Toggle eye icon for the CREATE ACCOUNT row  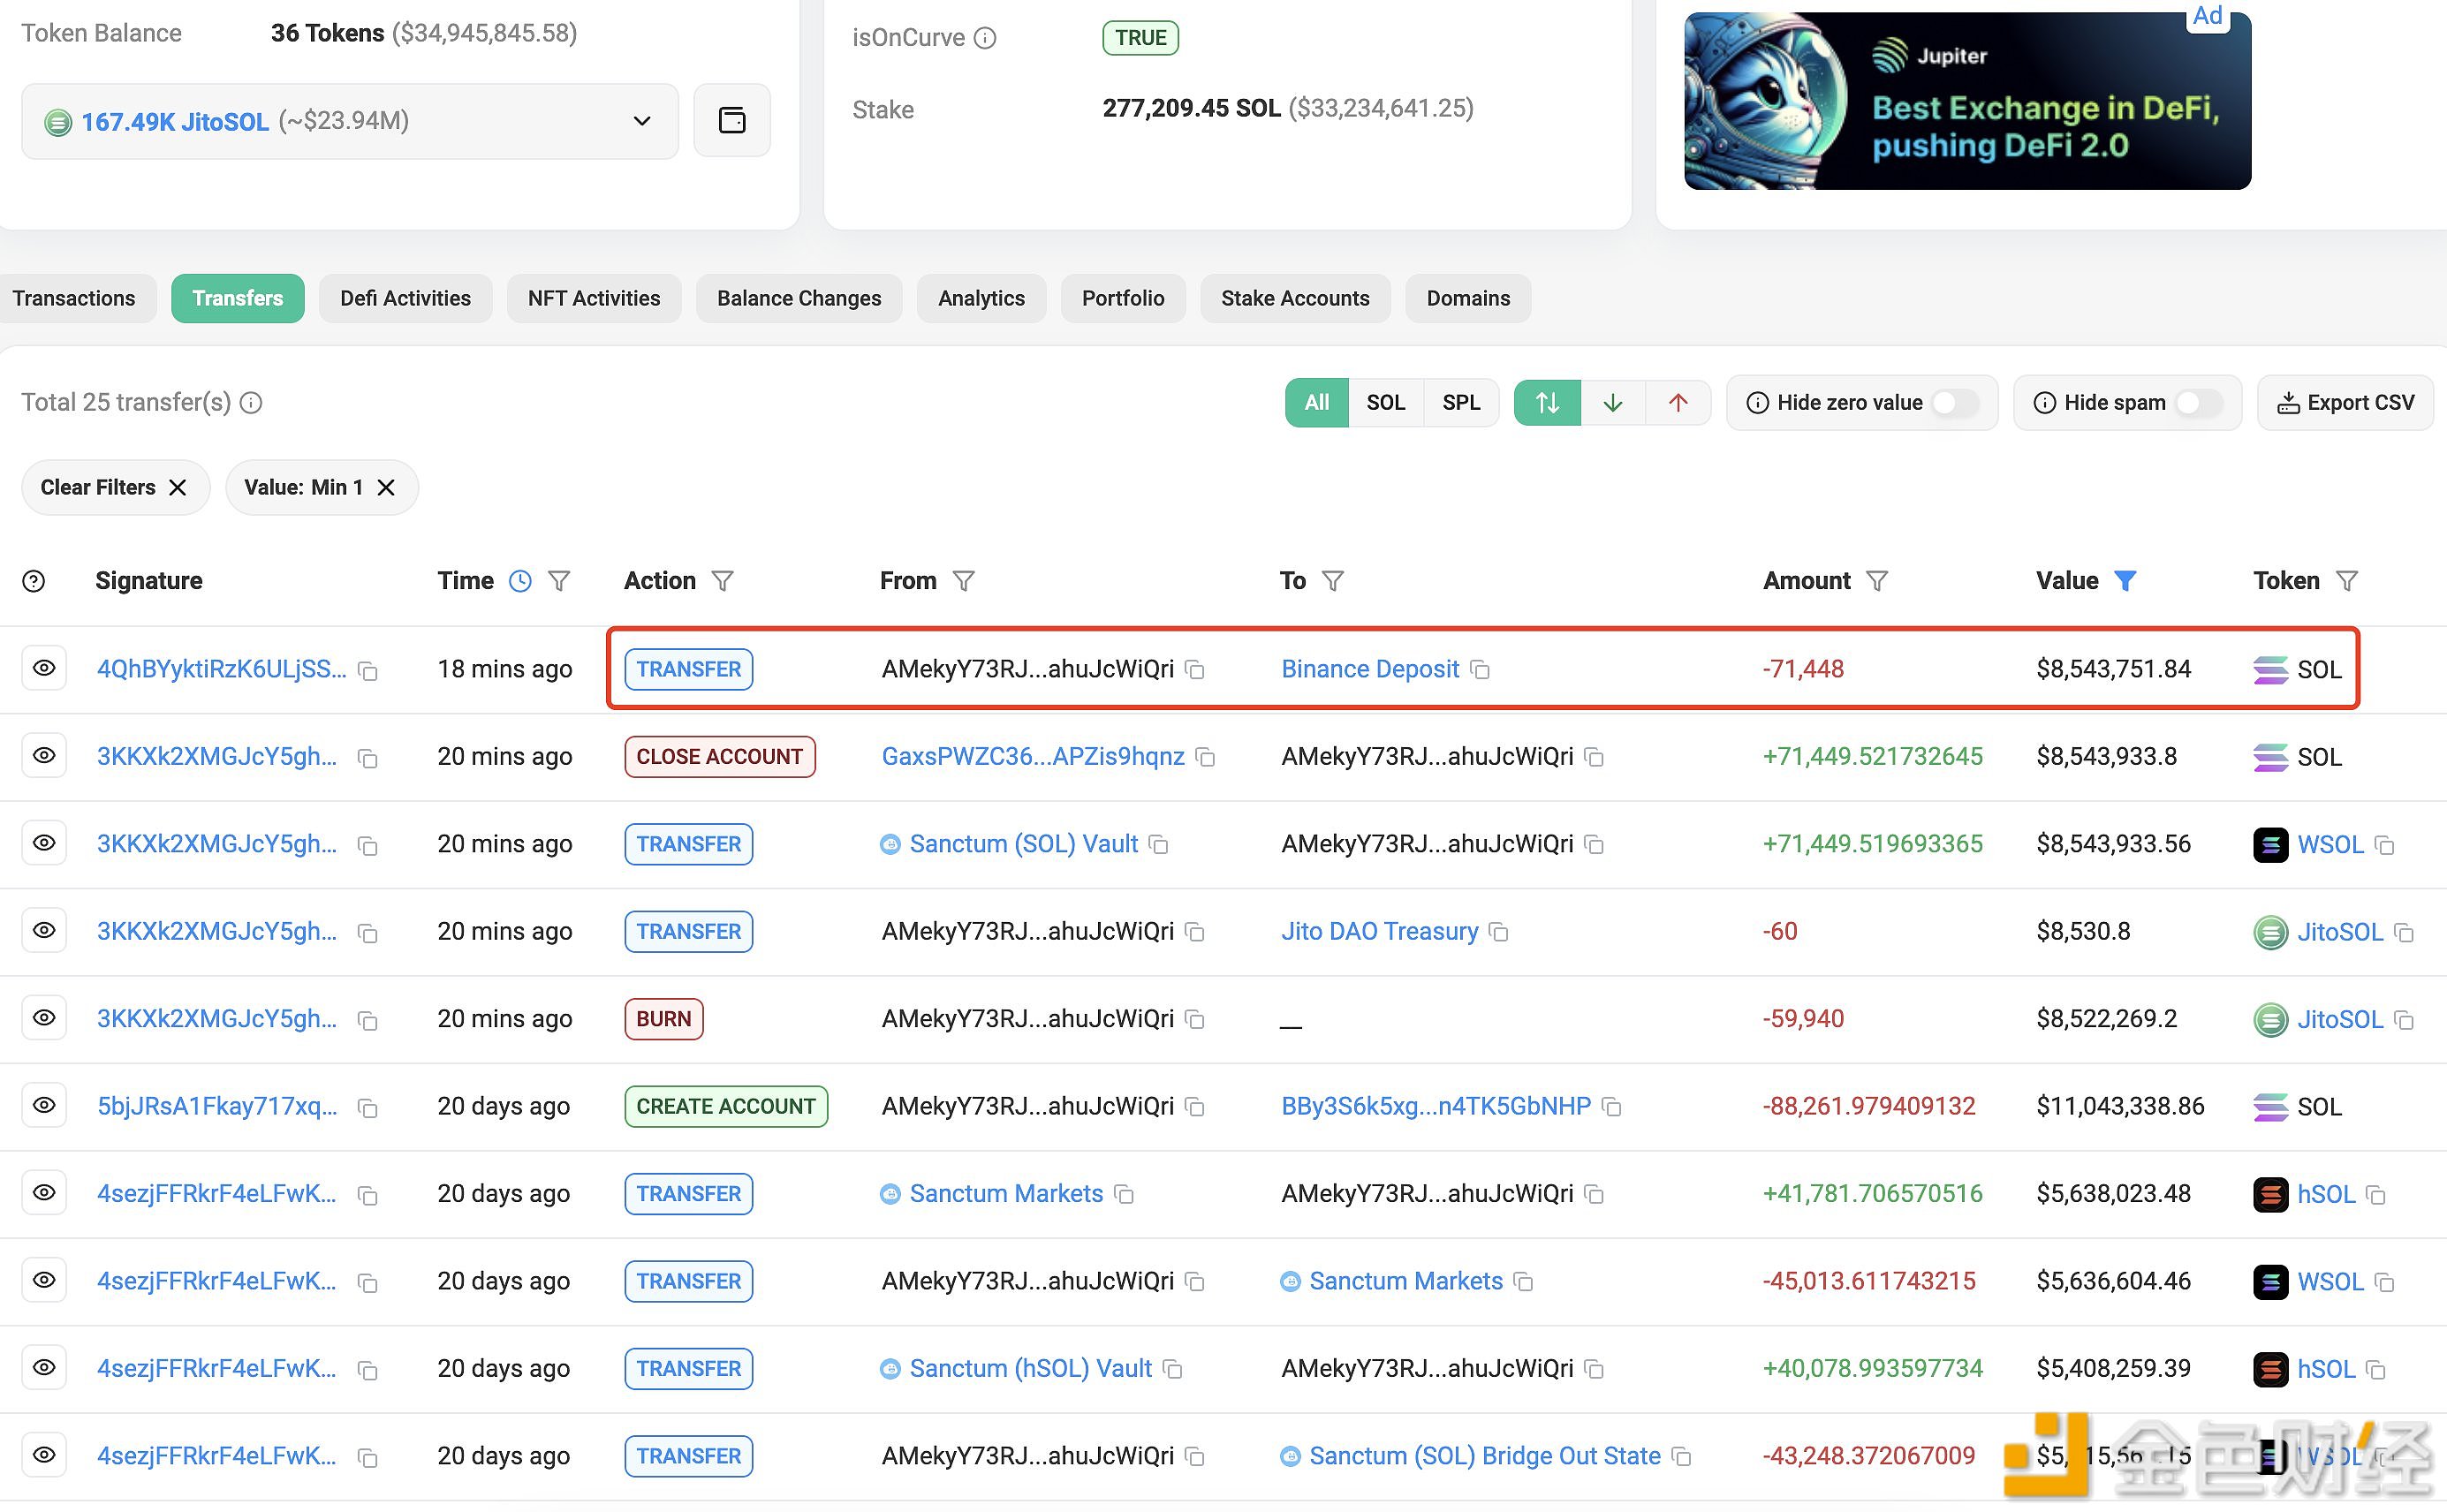(44, 1106)
